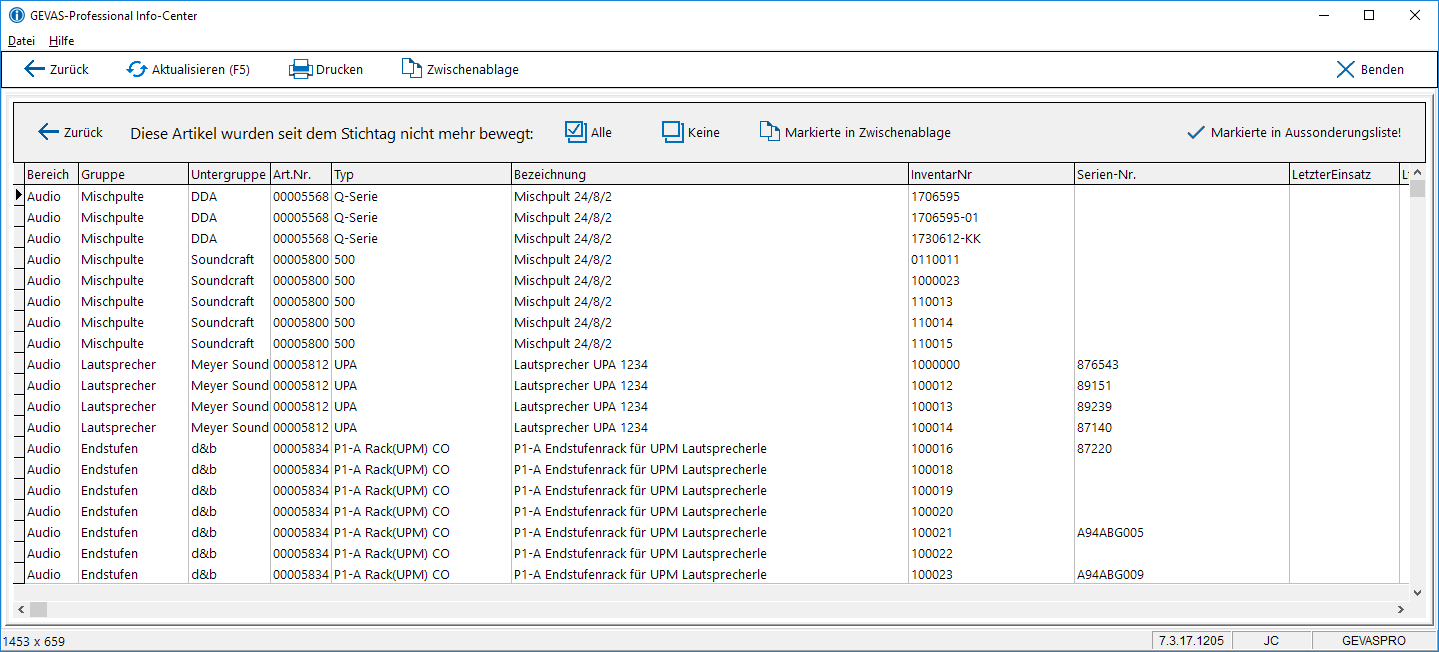Click serial number 89239
The width and height of the screenshot is (1439, 652).
[x=1094, y=407]
